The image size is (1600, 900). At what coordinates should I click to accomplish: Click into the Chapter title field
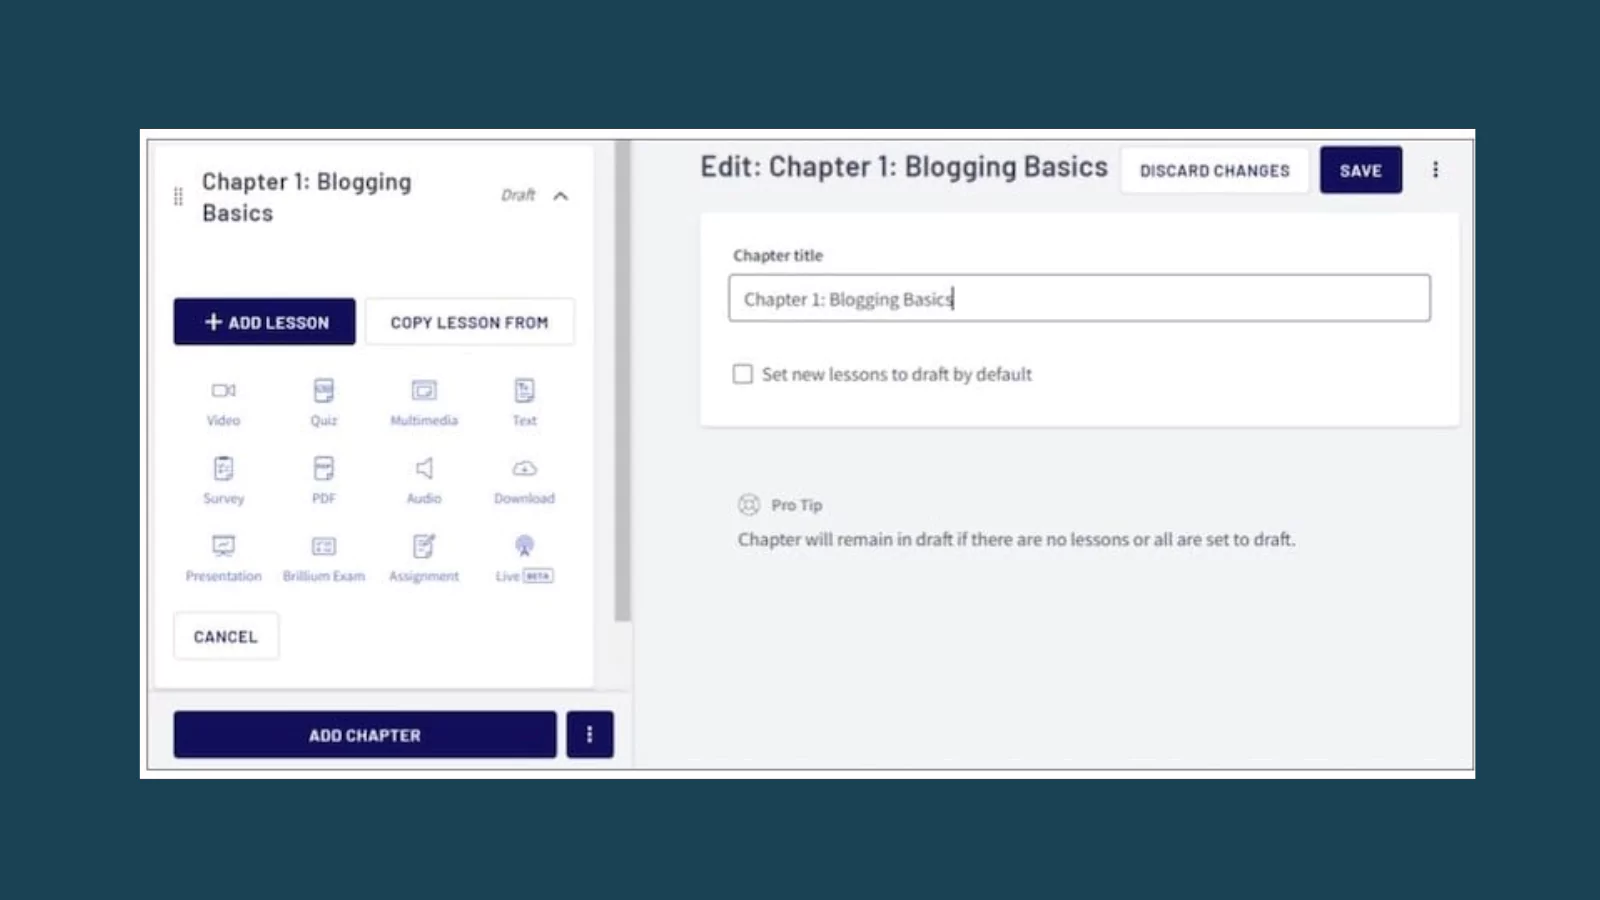[1079, 298]
